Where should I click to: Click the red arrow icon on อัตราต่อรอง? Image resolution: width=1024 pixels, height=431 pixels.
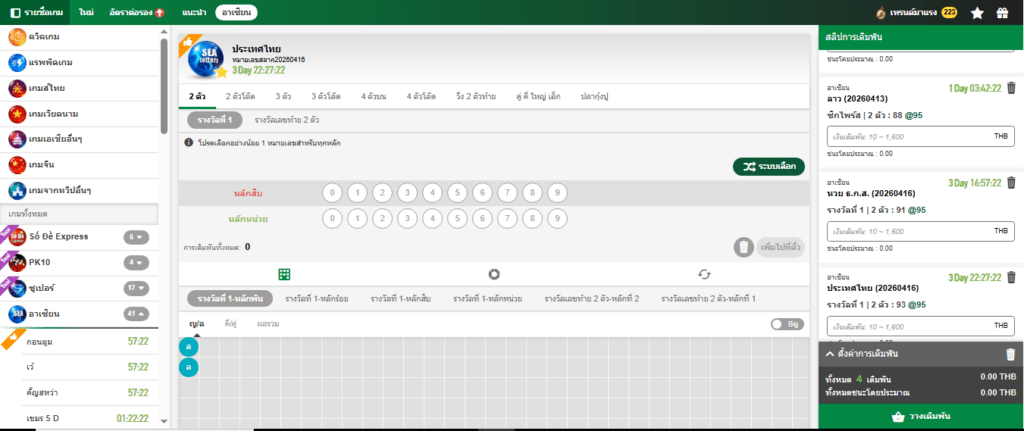pyautogui.click(x=161, y=13)
